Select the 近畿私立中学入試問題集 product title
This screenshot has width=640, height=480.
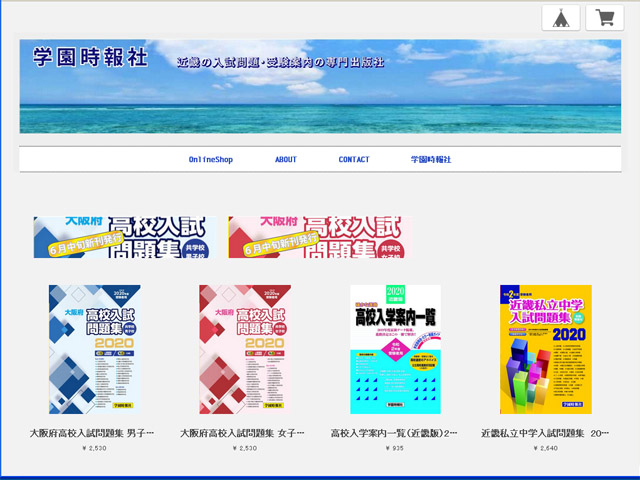pyautogui.click(x=545, y=433)
